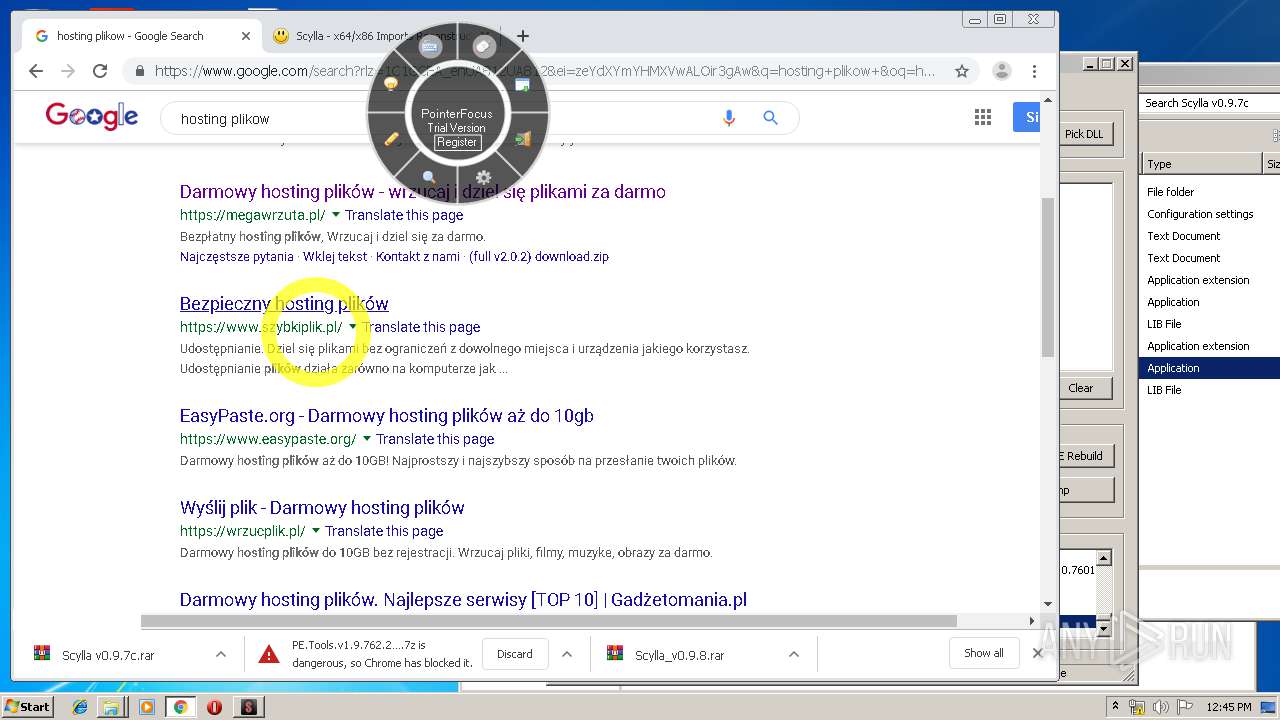Click Translate this page for wrzucplik.pl

tap(384, 531)
